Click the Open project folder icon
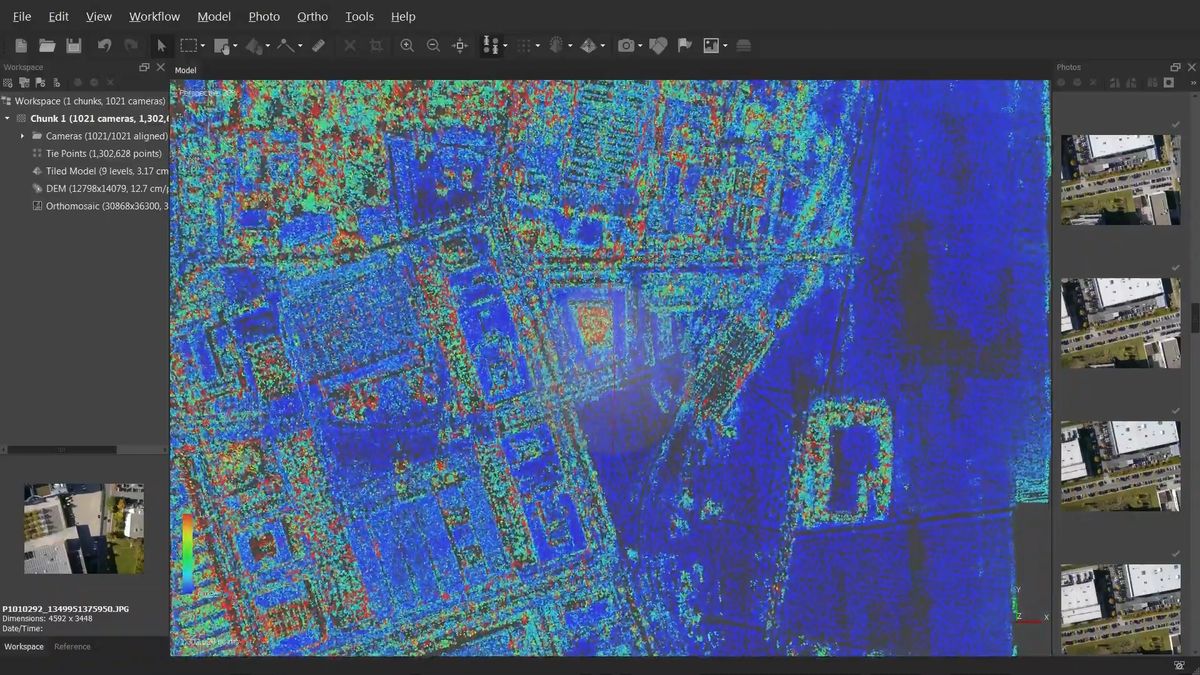The height and width of the screenshot is (675, 1200). (47, 45)
